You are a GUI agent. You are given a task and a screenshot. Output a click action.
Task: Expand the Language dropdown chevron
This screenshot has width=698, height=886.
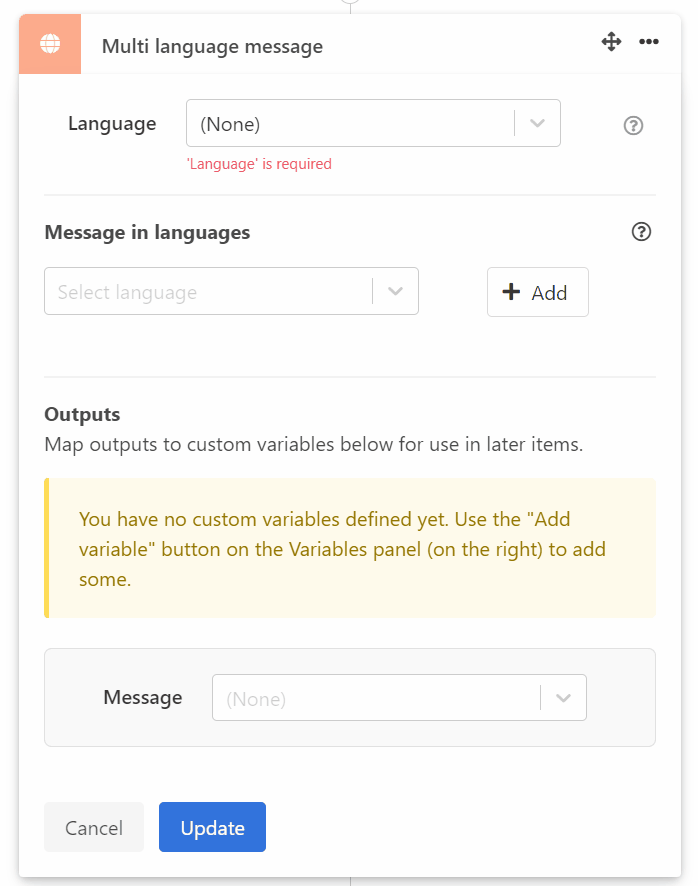click(x=538, y=124)
